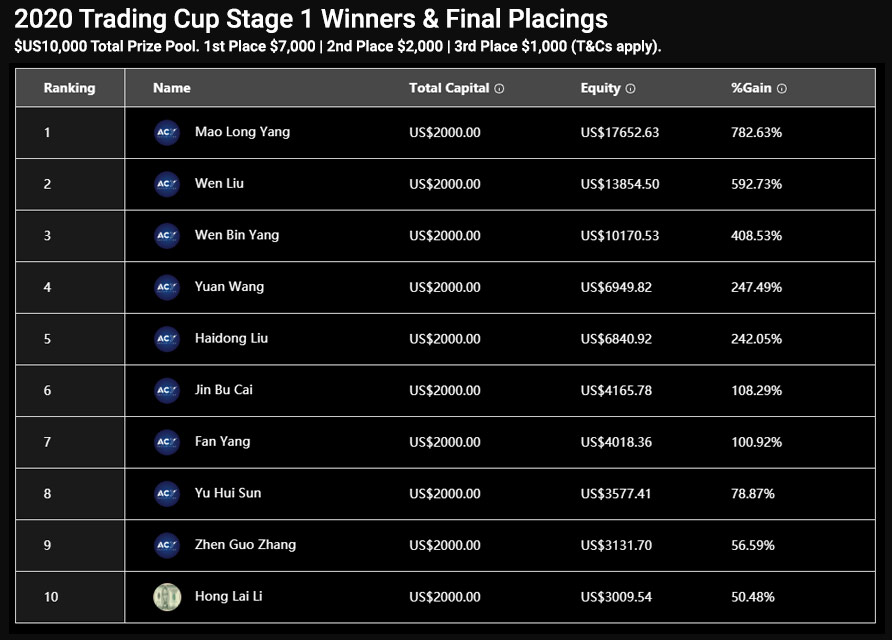Click the AC avatar icon beside Mao Long Yang
Screen dimensions: 892x640
(166, 132)
